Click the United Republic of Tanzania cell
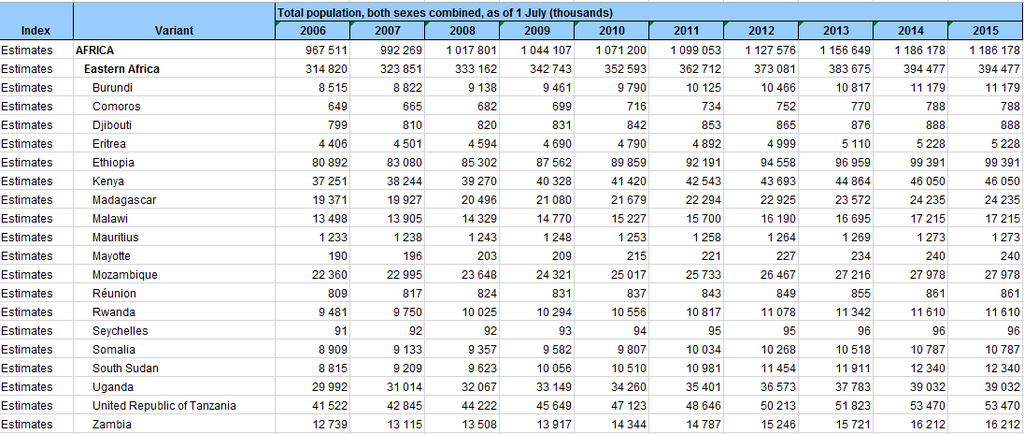The image size is (1024, 434). [164, 405]
